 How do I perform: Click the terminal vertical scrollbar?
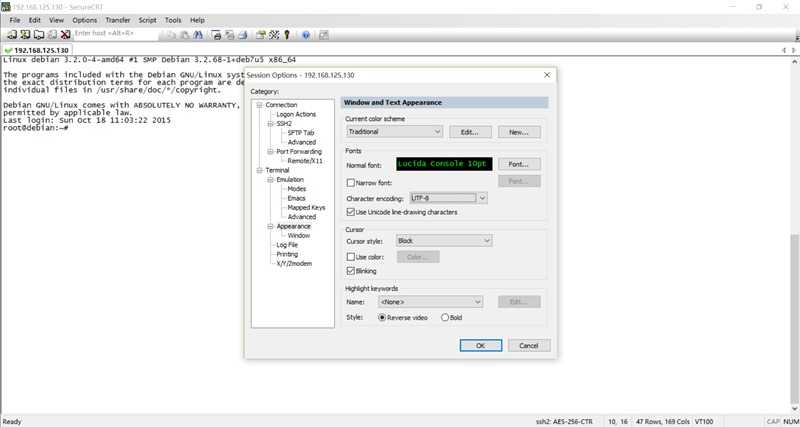[795, 321]
